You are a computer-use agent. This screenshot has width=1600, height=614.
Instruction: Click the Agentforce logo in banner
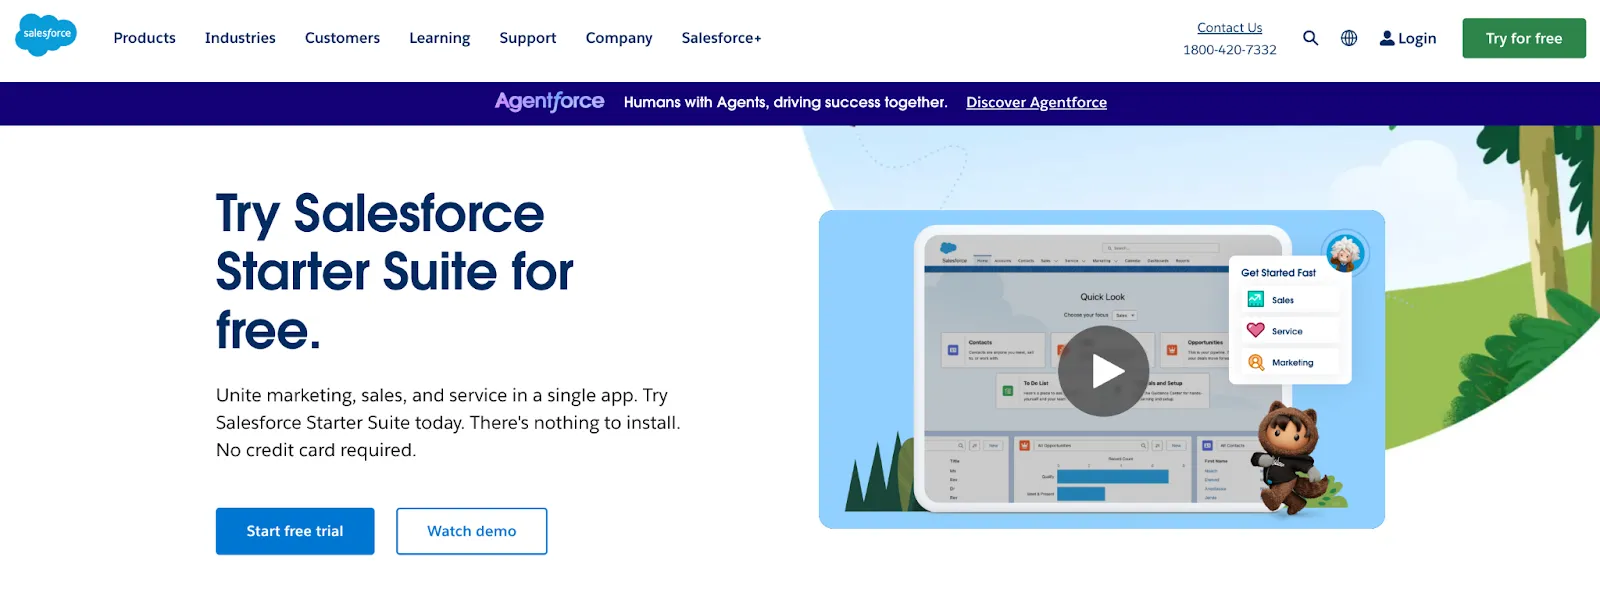coord(549,102)
